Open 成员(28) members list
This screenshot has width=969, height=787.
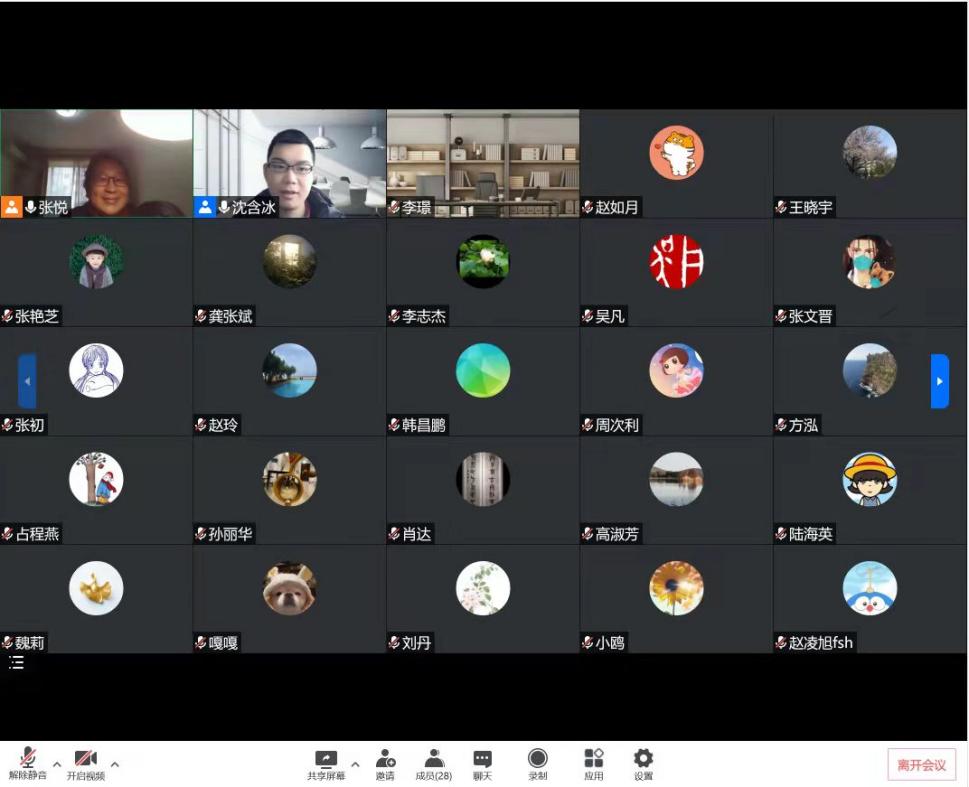[x=434, y=763]
